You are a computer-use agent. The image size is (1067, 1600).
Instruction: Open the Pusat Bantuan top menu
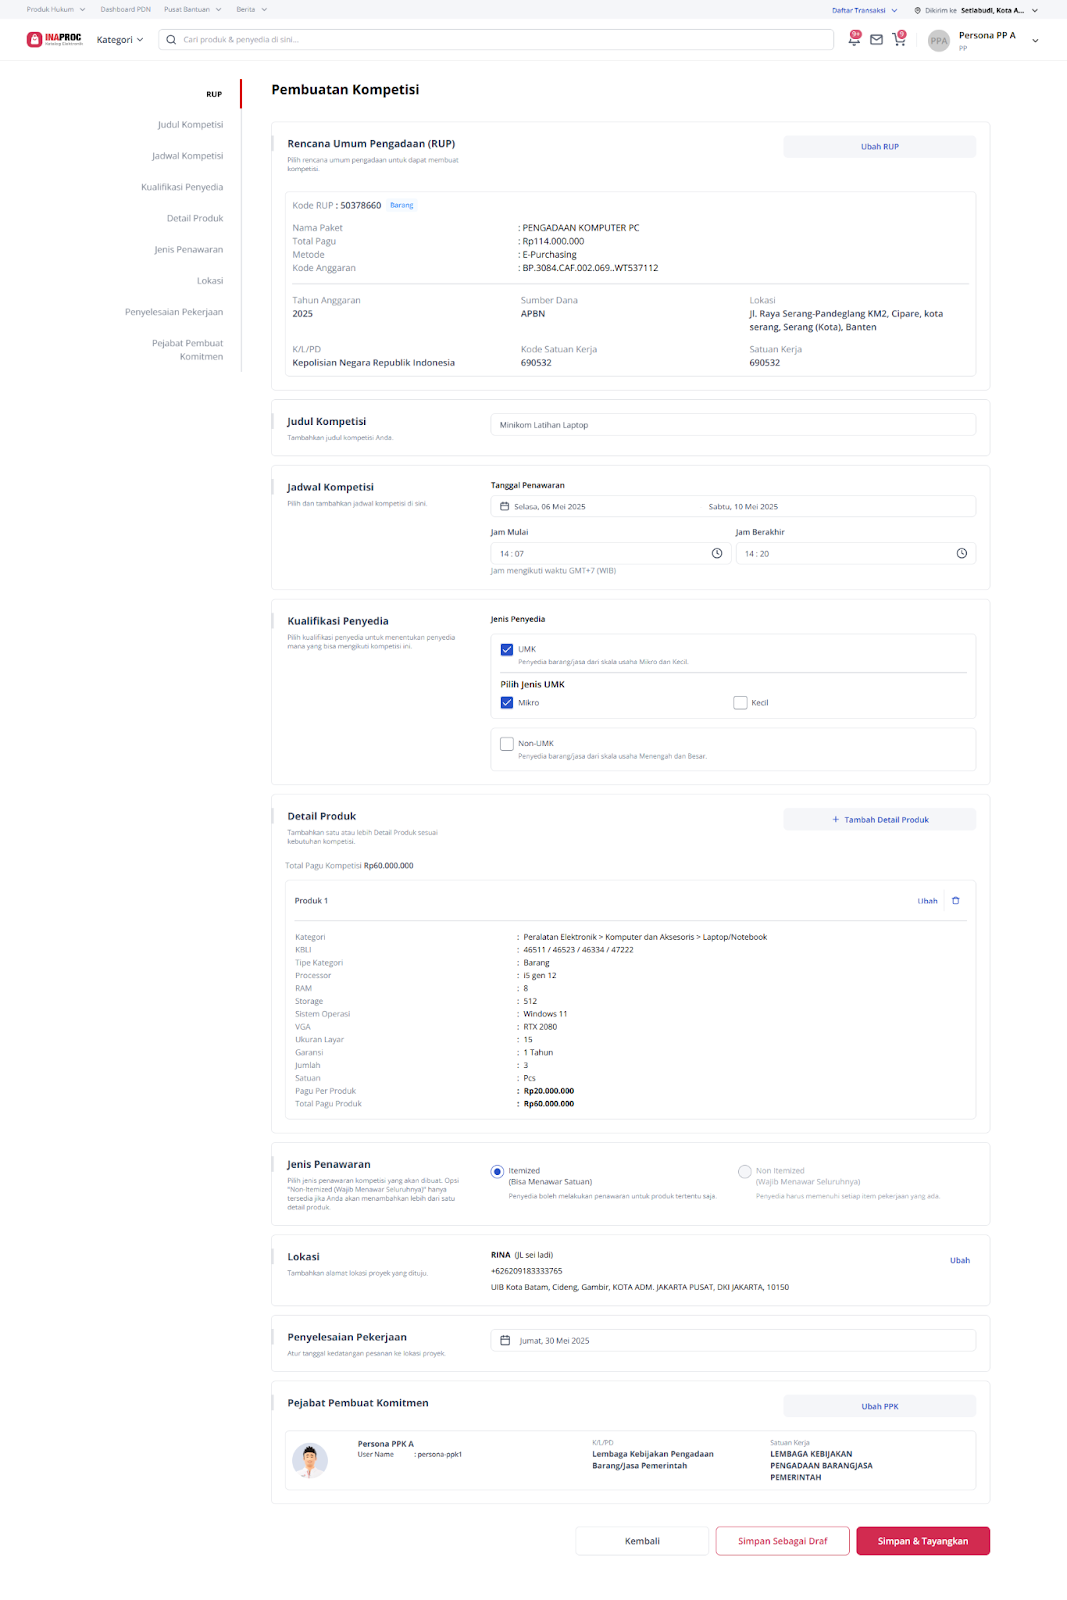(x=192, y=9)
